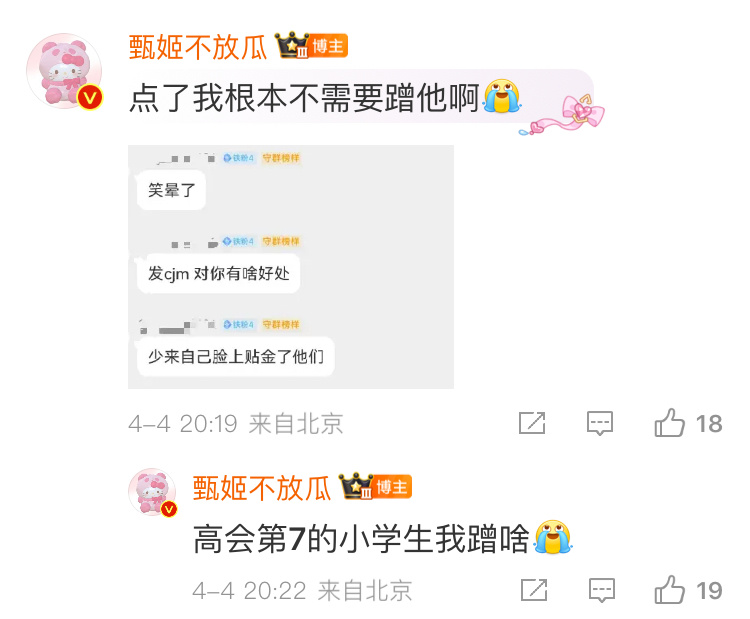Like the reply comment with 19 likes
750x619 pixels.
point(669,589)
